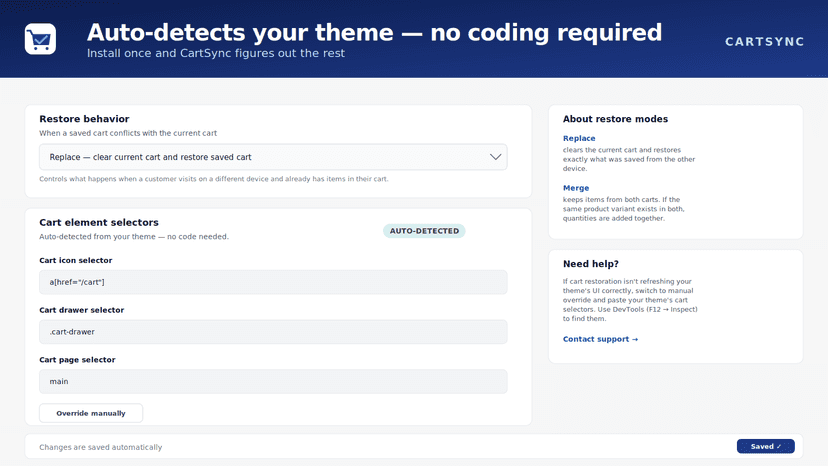Click the AUTO-DETECTED badge
Image resolution: width=828 pixels, height=466 pixels.
[424, 231]
